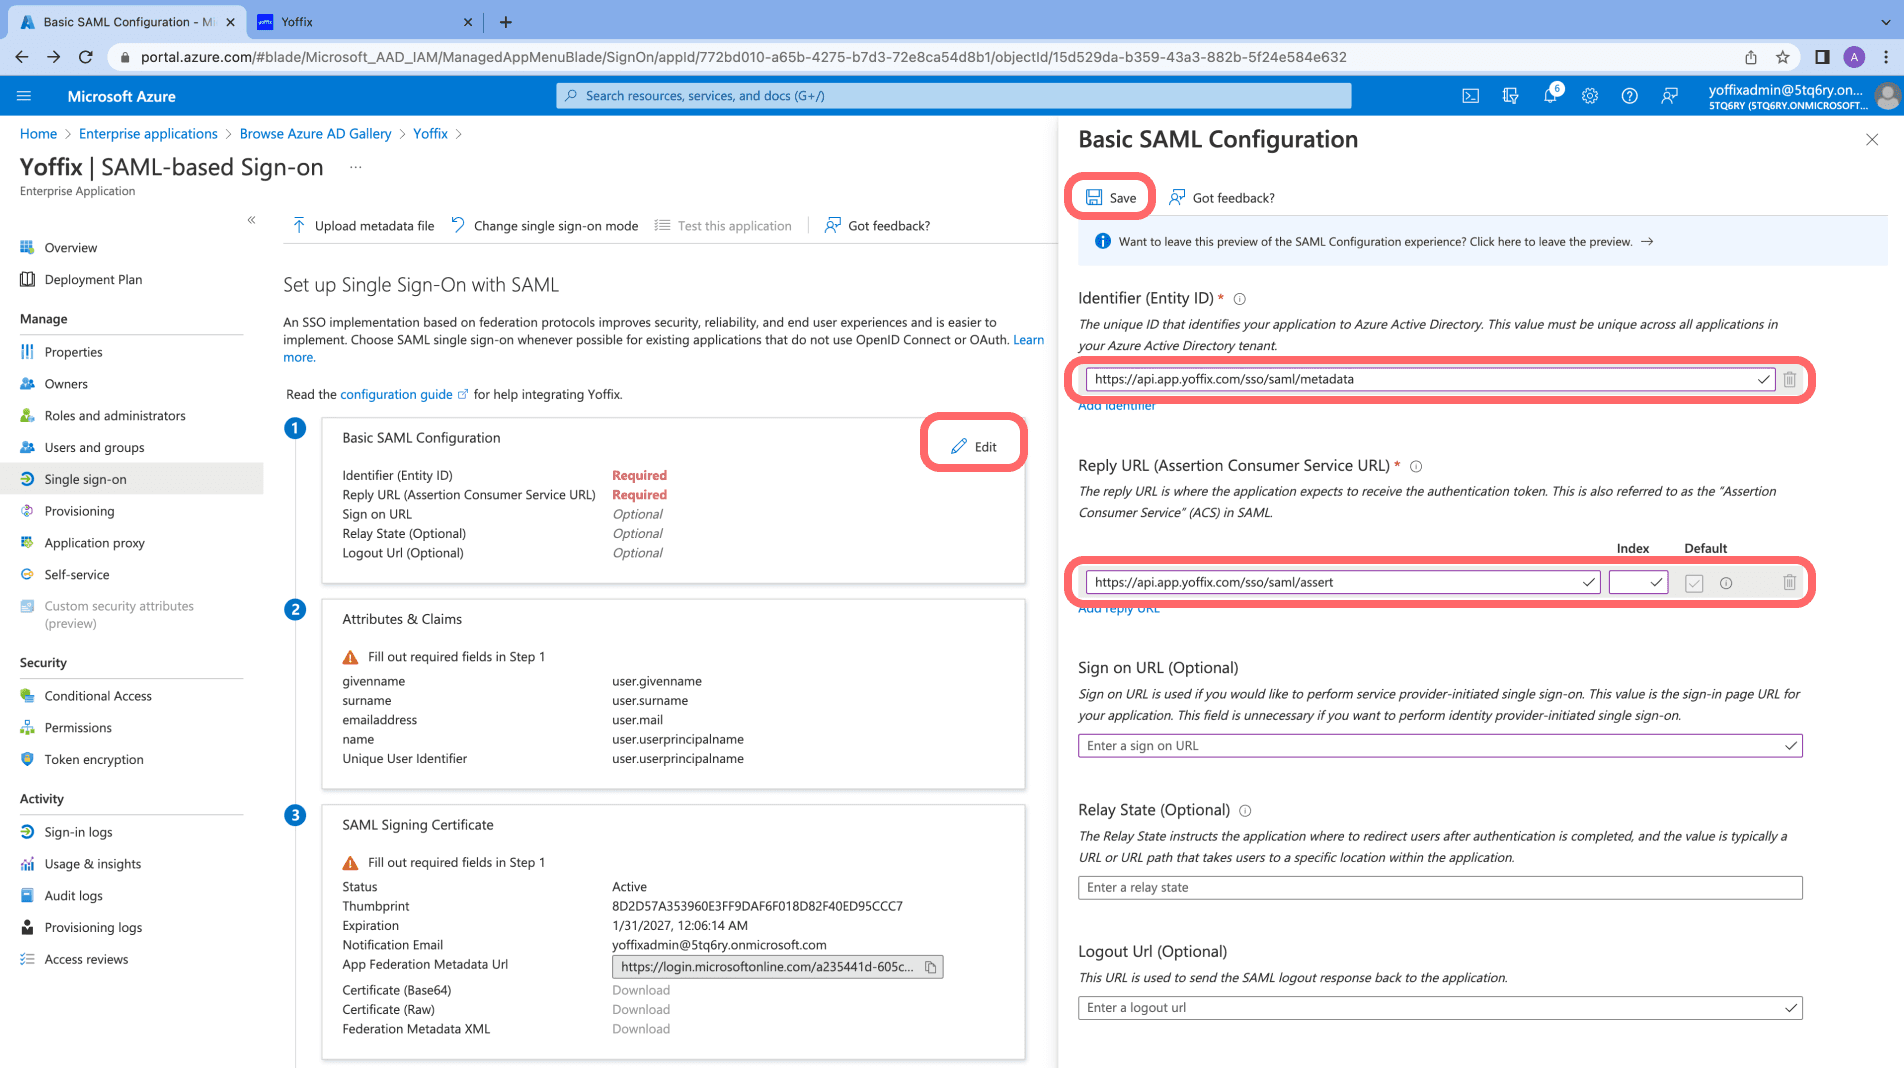The image size is (1904, 1068).
Task: Open Azure Cloud Shell from the top bar
Action: (x=1470, y=95)
